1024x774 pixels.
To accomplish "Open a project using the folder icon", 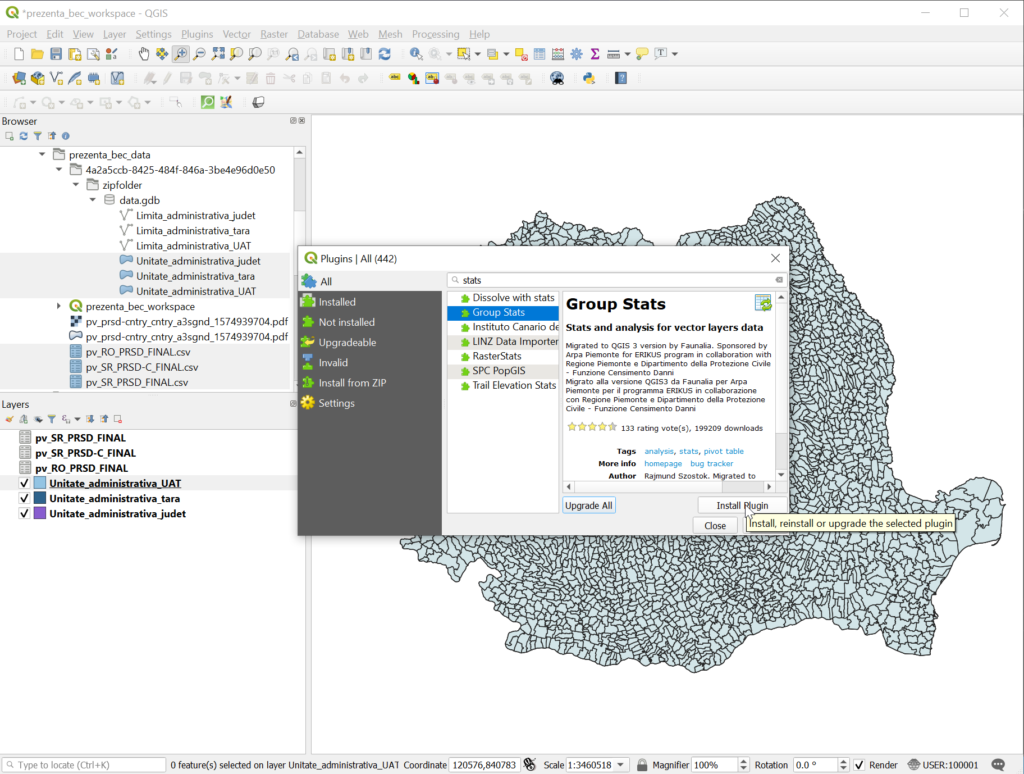I will [x=37, y=54].
